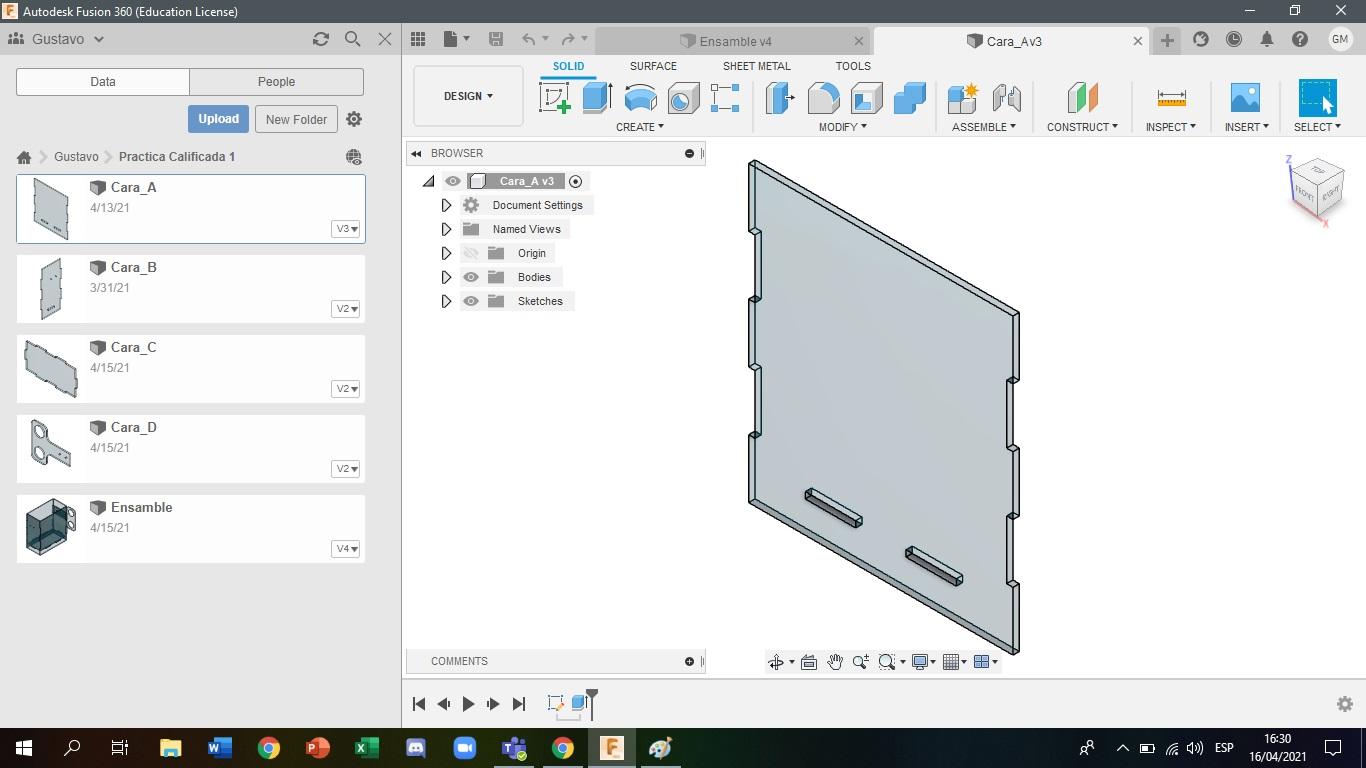The width and height of the screenshot is (1366, 768).
Task: Choose the Combine tool
Action: 909,98
